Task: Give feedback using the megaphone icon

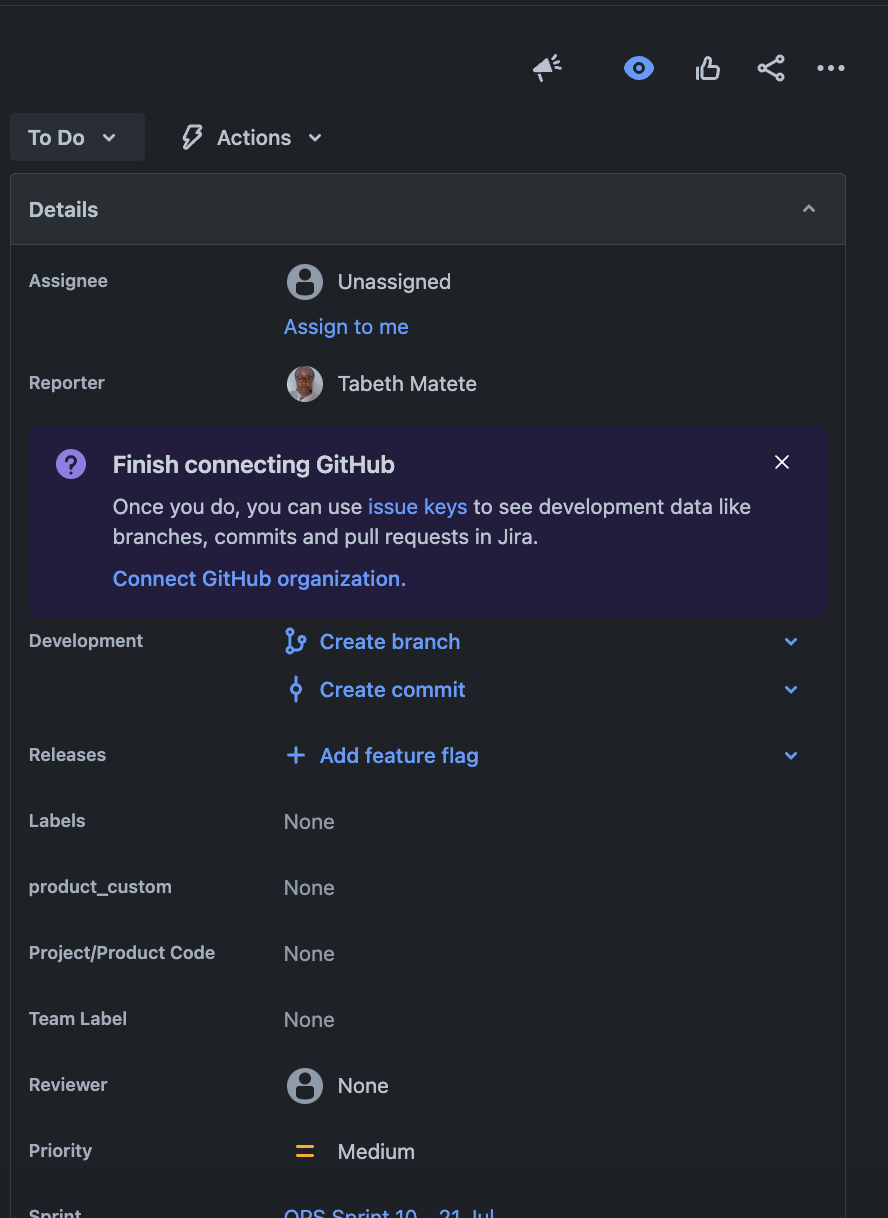Action: [546, 68]
